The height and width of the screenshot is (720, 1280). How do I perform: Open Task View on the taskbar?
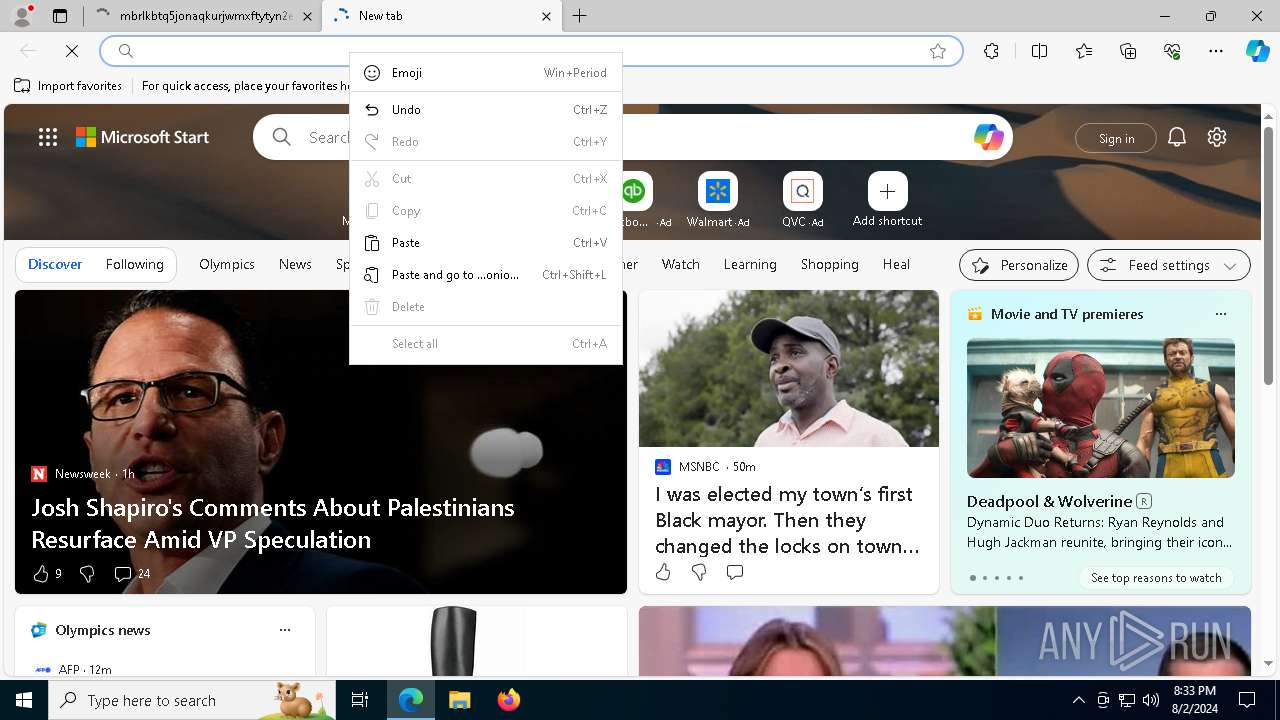point(360,700)
